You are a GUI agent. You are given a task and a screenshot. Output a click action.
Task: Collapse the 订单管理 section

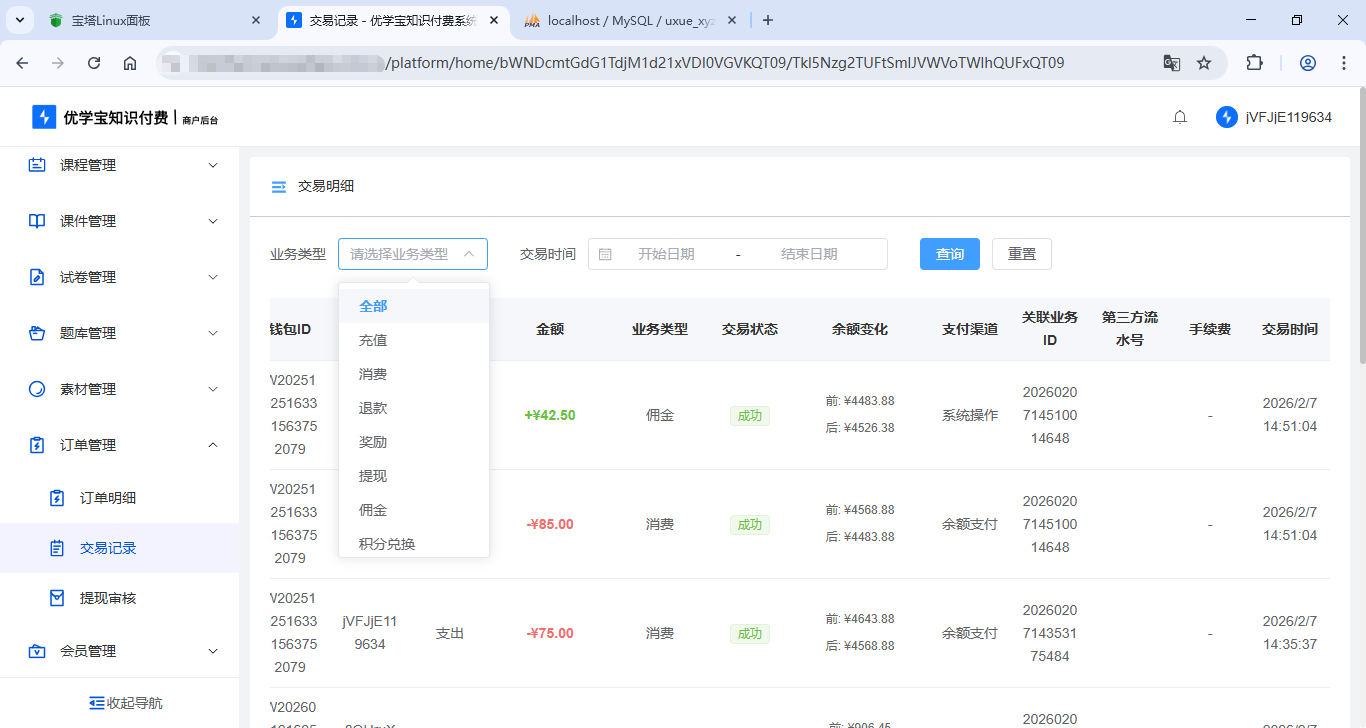point(212,444)
